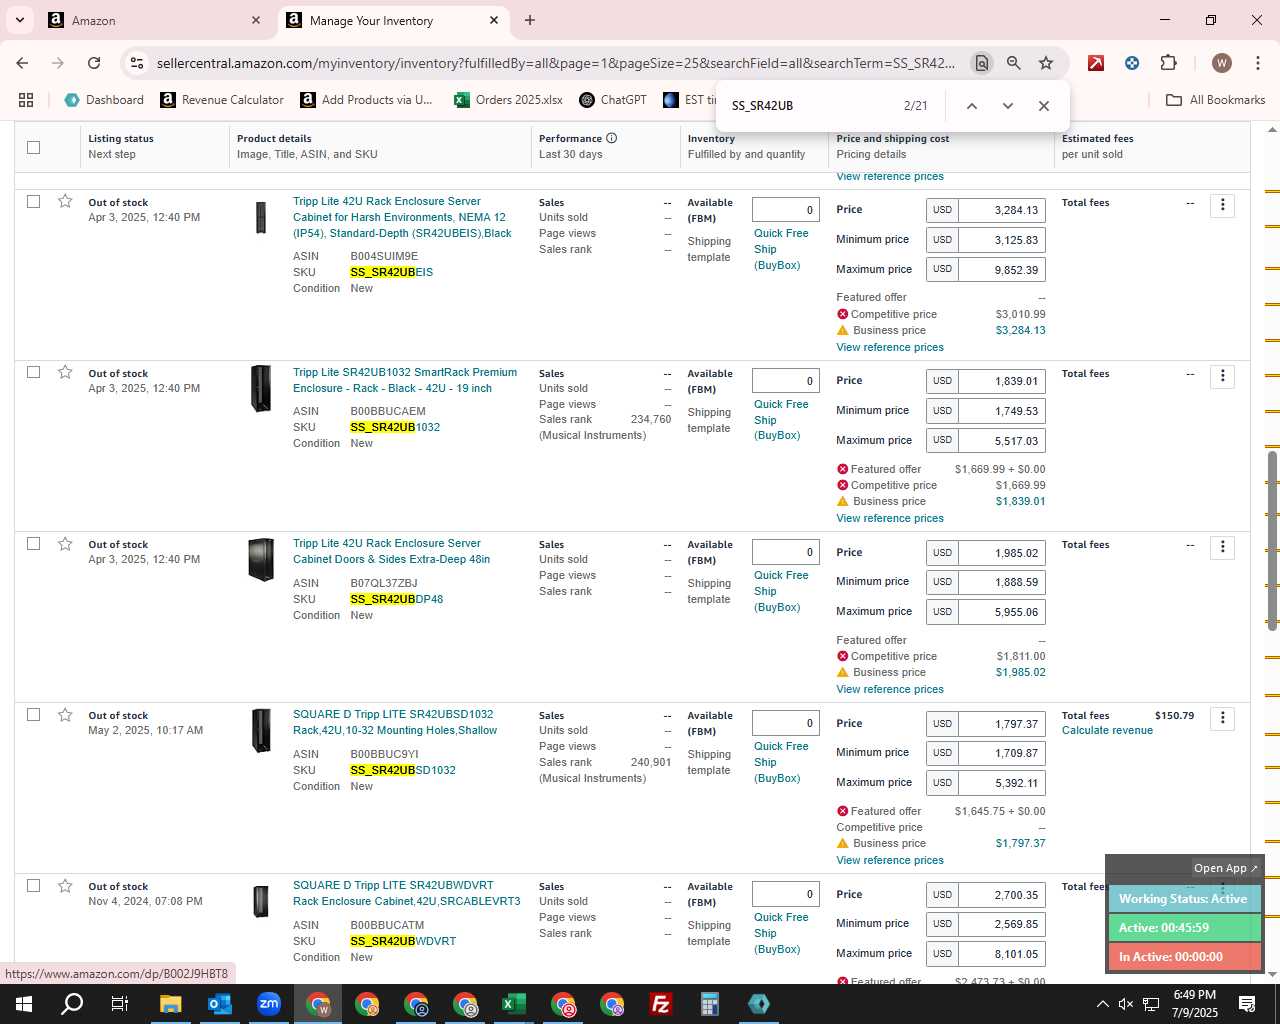Click the browser back arrow
The width and height of the screenshot is (1280, 1024).
22,63
